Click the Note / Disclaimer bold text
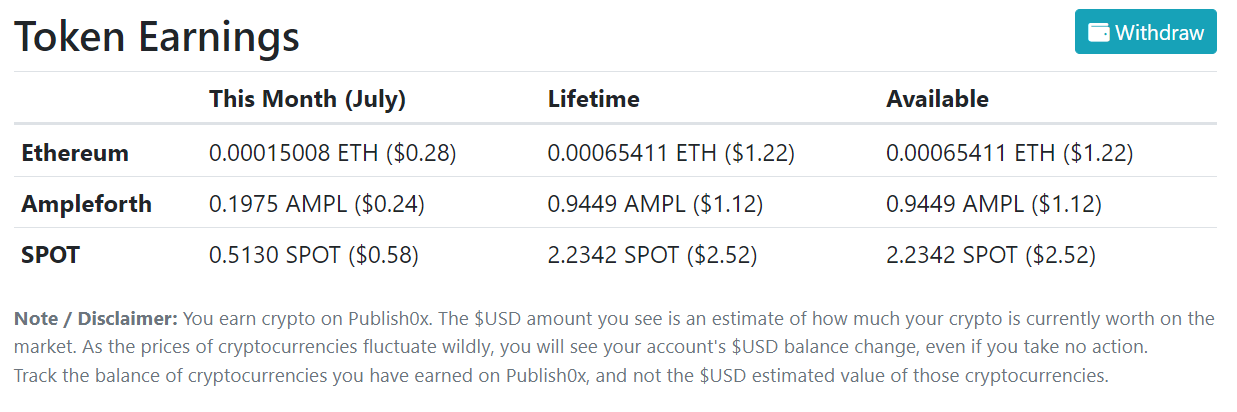The width and height of the screenshot is (1237, 412). point(96,319)
